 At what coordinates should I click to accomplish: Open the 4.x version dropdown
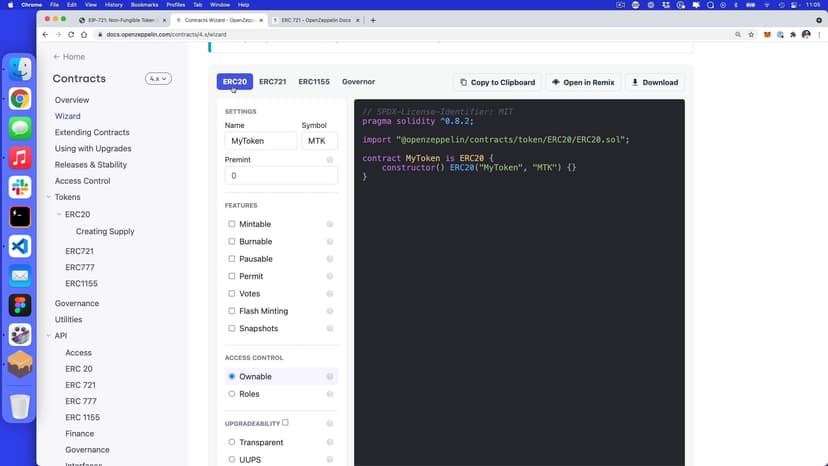[158, 78]
